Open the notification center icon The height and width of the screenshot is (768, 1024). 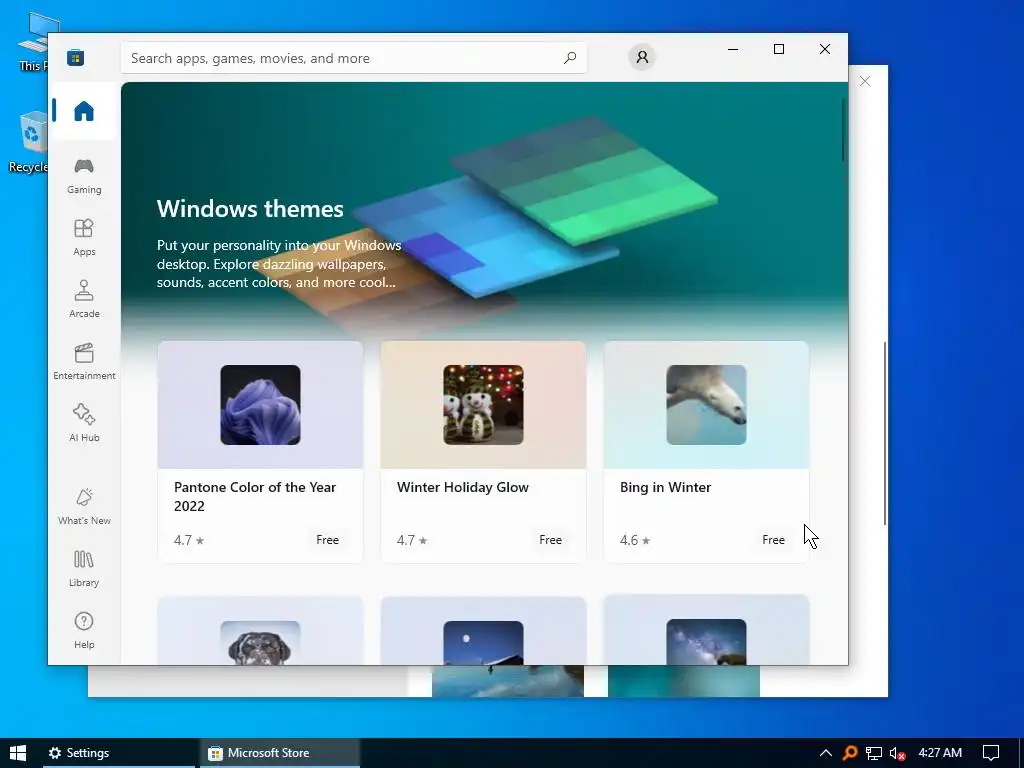(991, 753)
